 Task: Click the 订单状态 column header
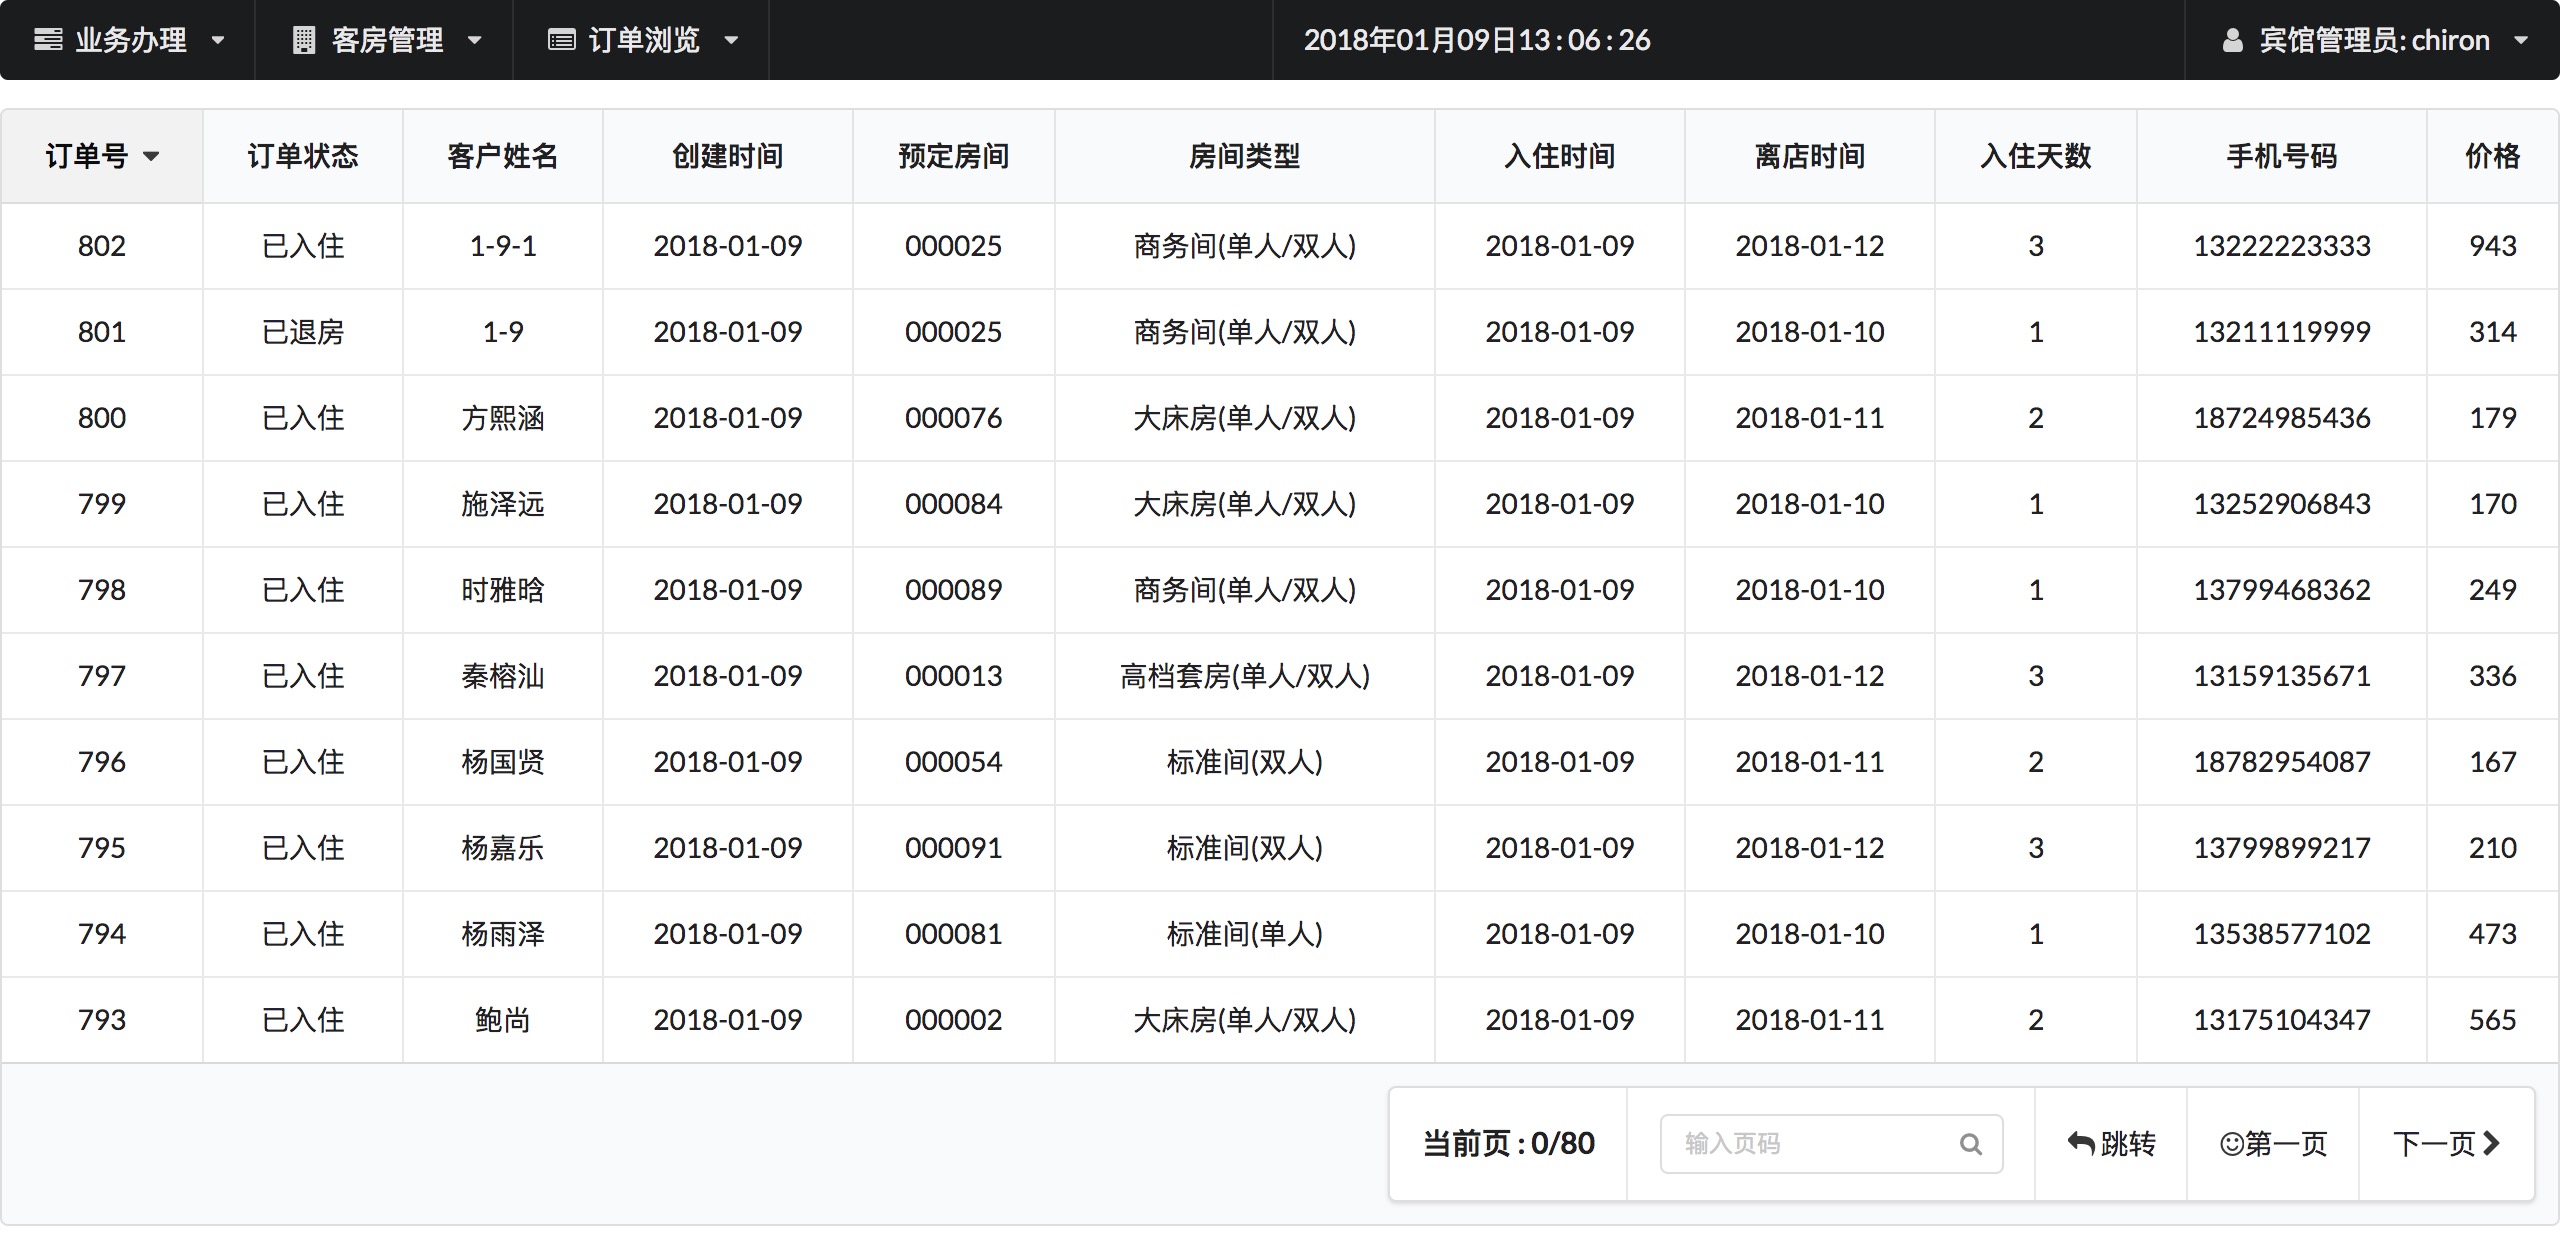coord(302,156)
